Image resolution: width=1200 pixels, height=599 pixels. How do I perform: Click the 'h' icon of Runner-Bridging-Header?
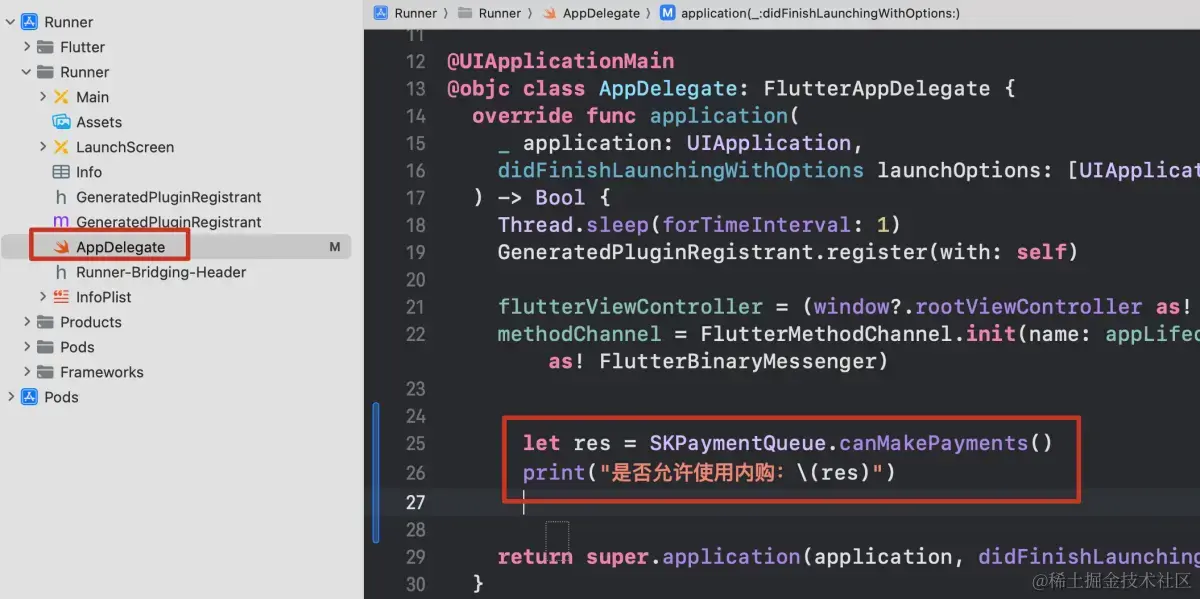tap(61, 272)
